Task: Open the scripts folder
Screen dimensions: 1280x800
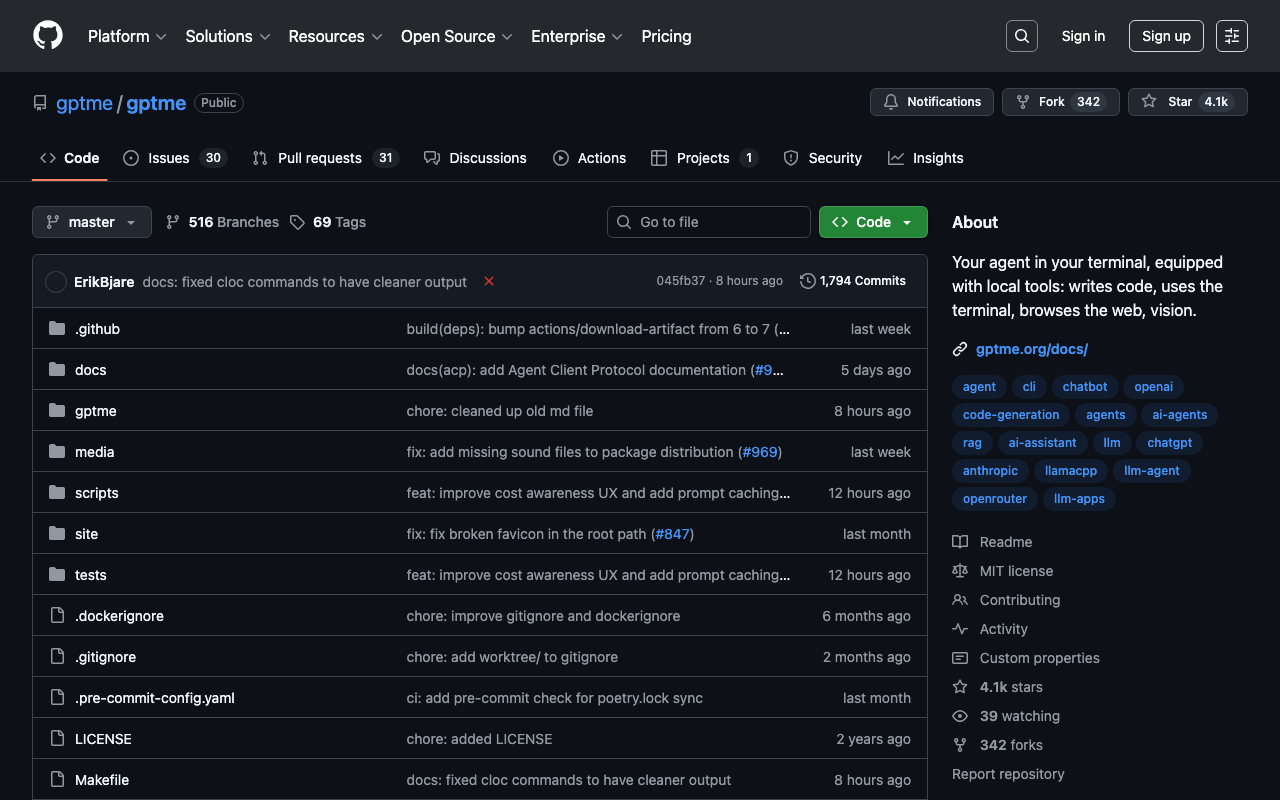Action: click(x=97, y=493)
